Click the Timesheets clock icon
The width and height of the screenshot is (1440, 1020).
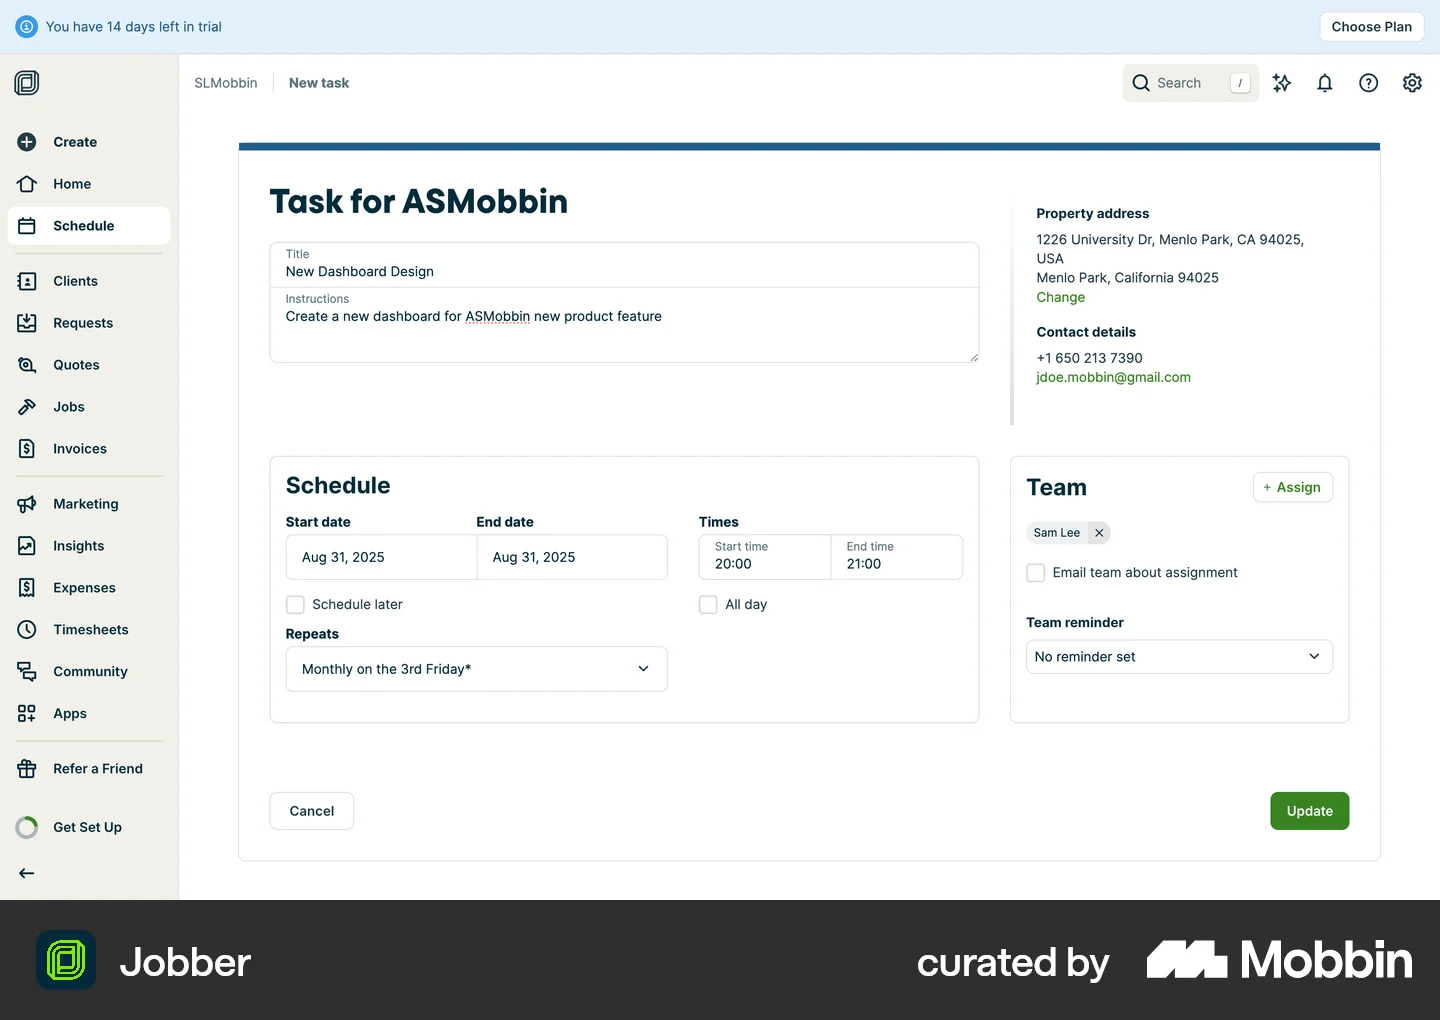click(27, 630)
